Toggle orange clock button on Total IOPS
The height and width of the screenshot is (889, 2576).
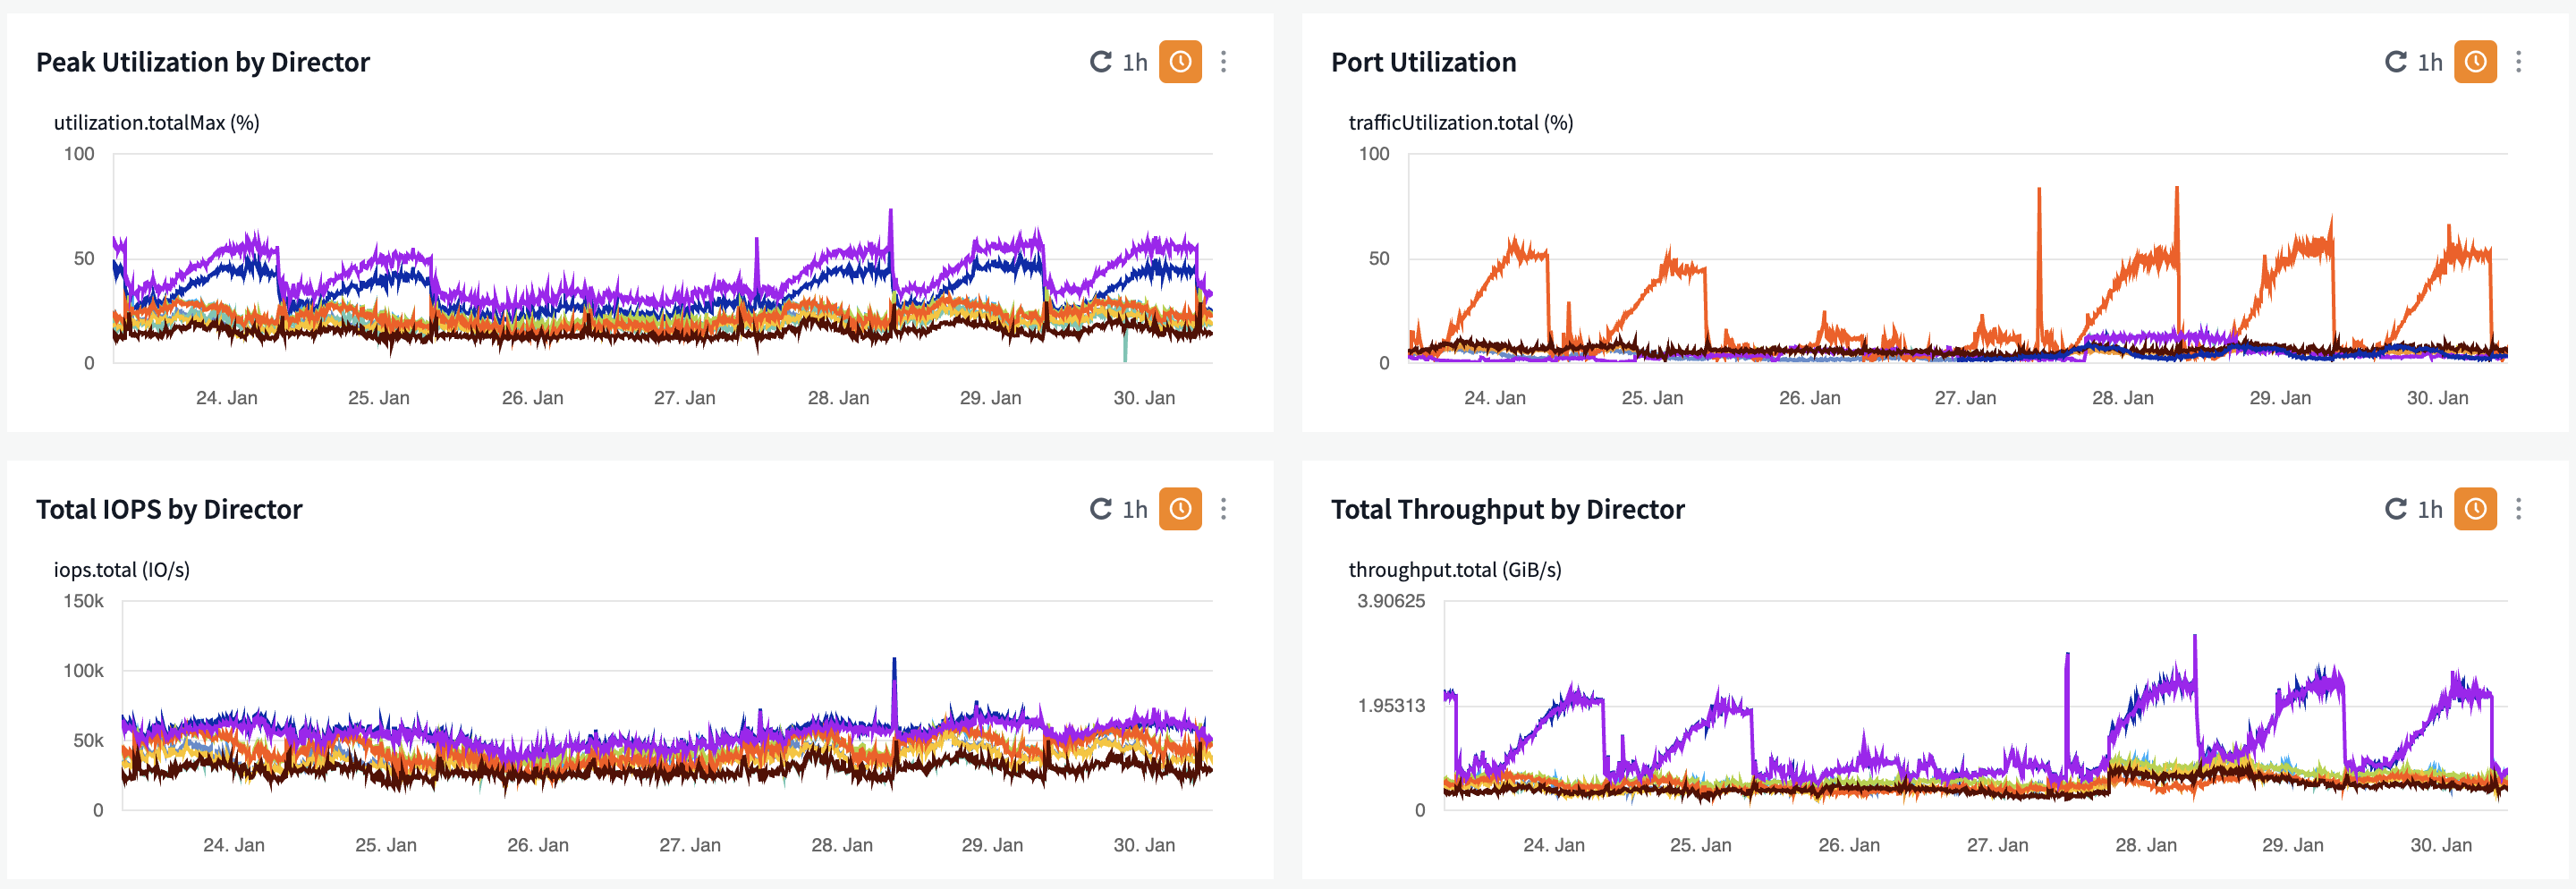pyautogui.click(x=1180, y=509)
